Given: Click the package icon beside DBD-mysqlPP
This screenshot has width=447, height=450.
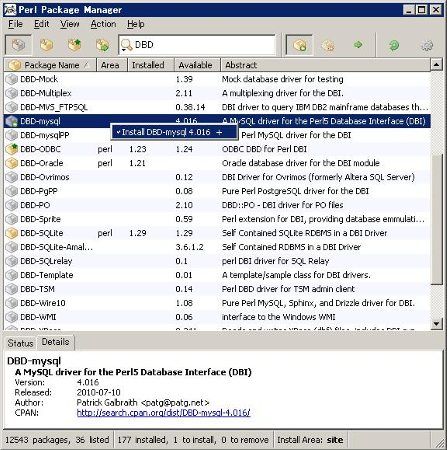Looking at the screenshot, I should 12,135.
